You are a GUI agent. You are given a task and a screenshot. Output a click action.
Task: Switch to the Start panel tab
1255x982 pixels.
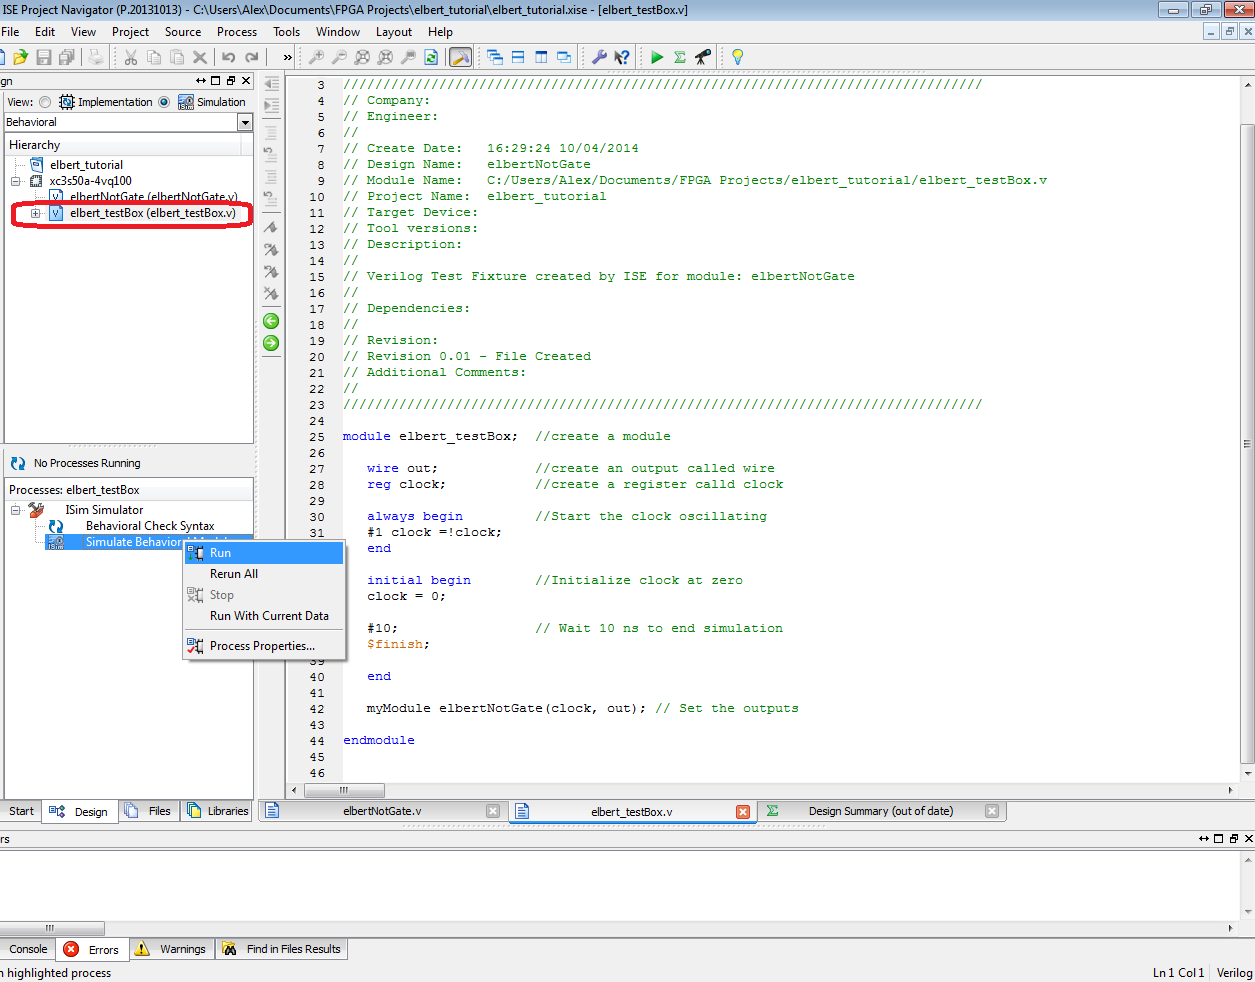[x=21, y=811]
